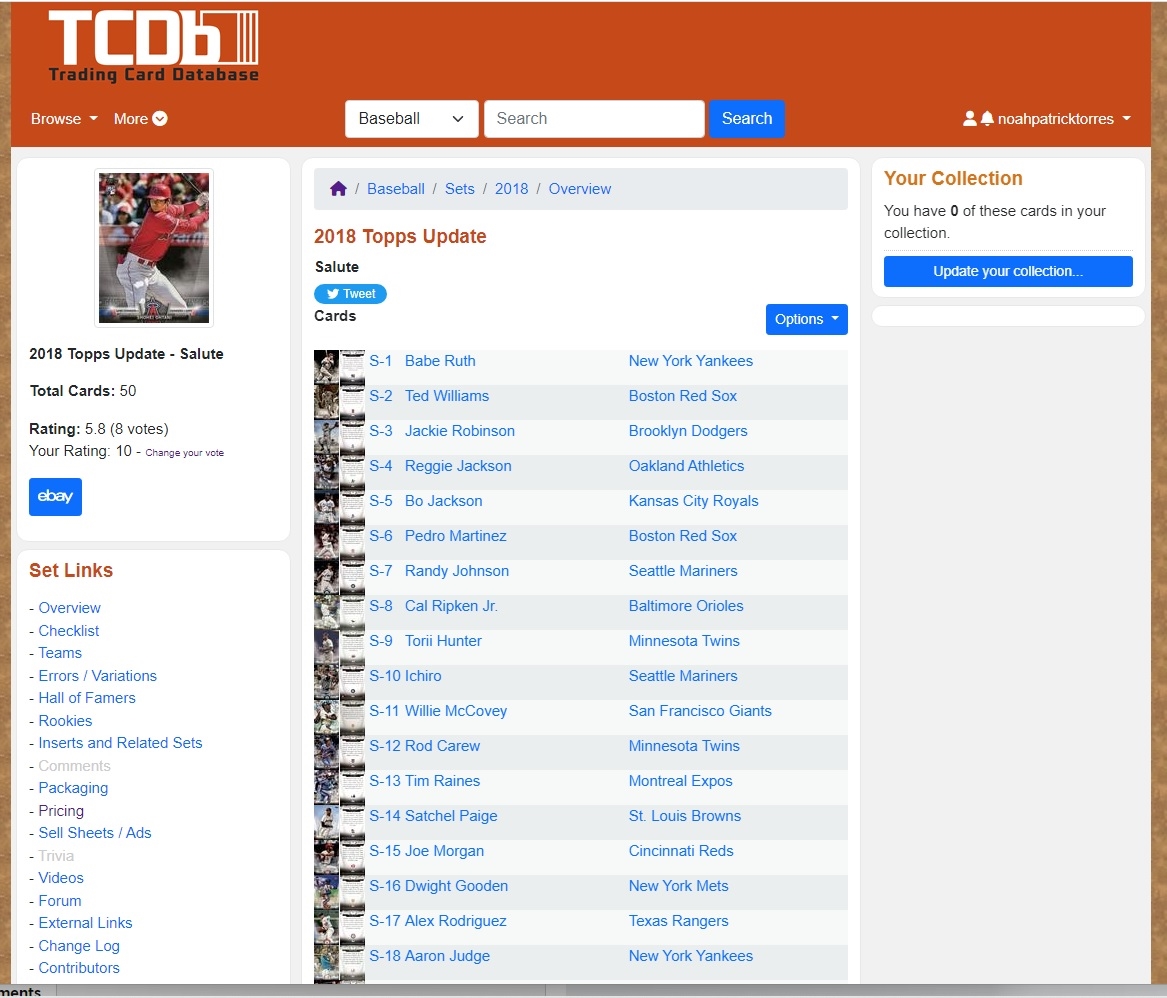
Task: Open Forum under Set Links
Action: pos(60,901)
